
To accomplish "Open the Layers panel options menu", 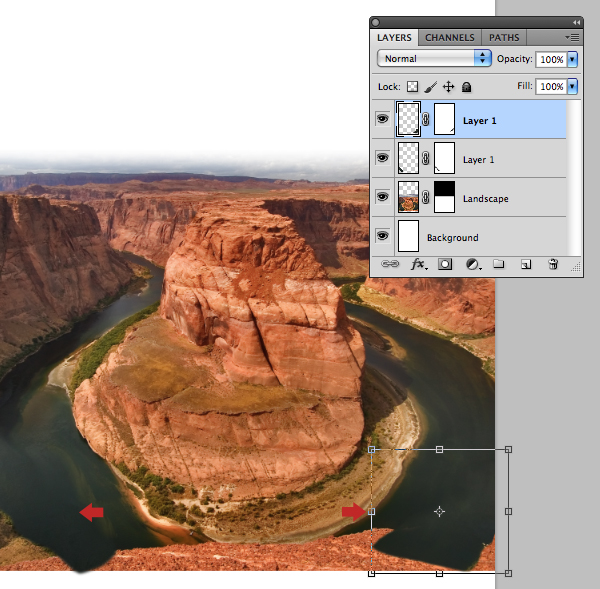I will (x=572, y=38).
